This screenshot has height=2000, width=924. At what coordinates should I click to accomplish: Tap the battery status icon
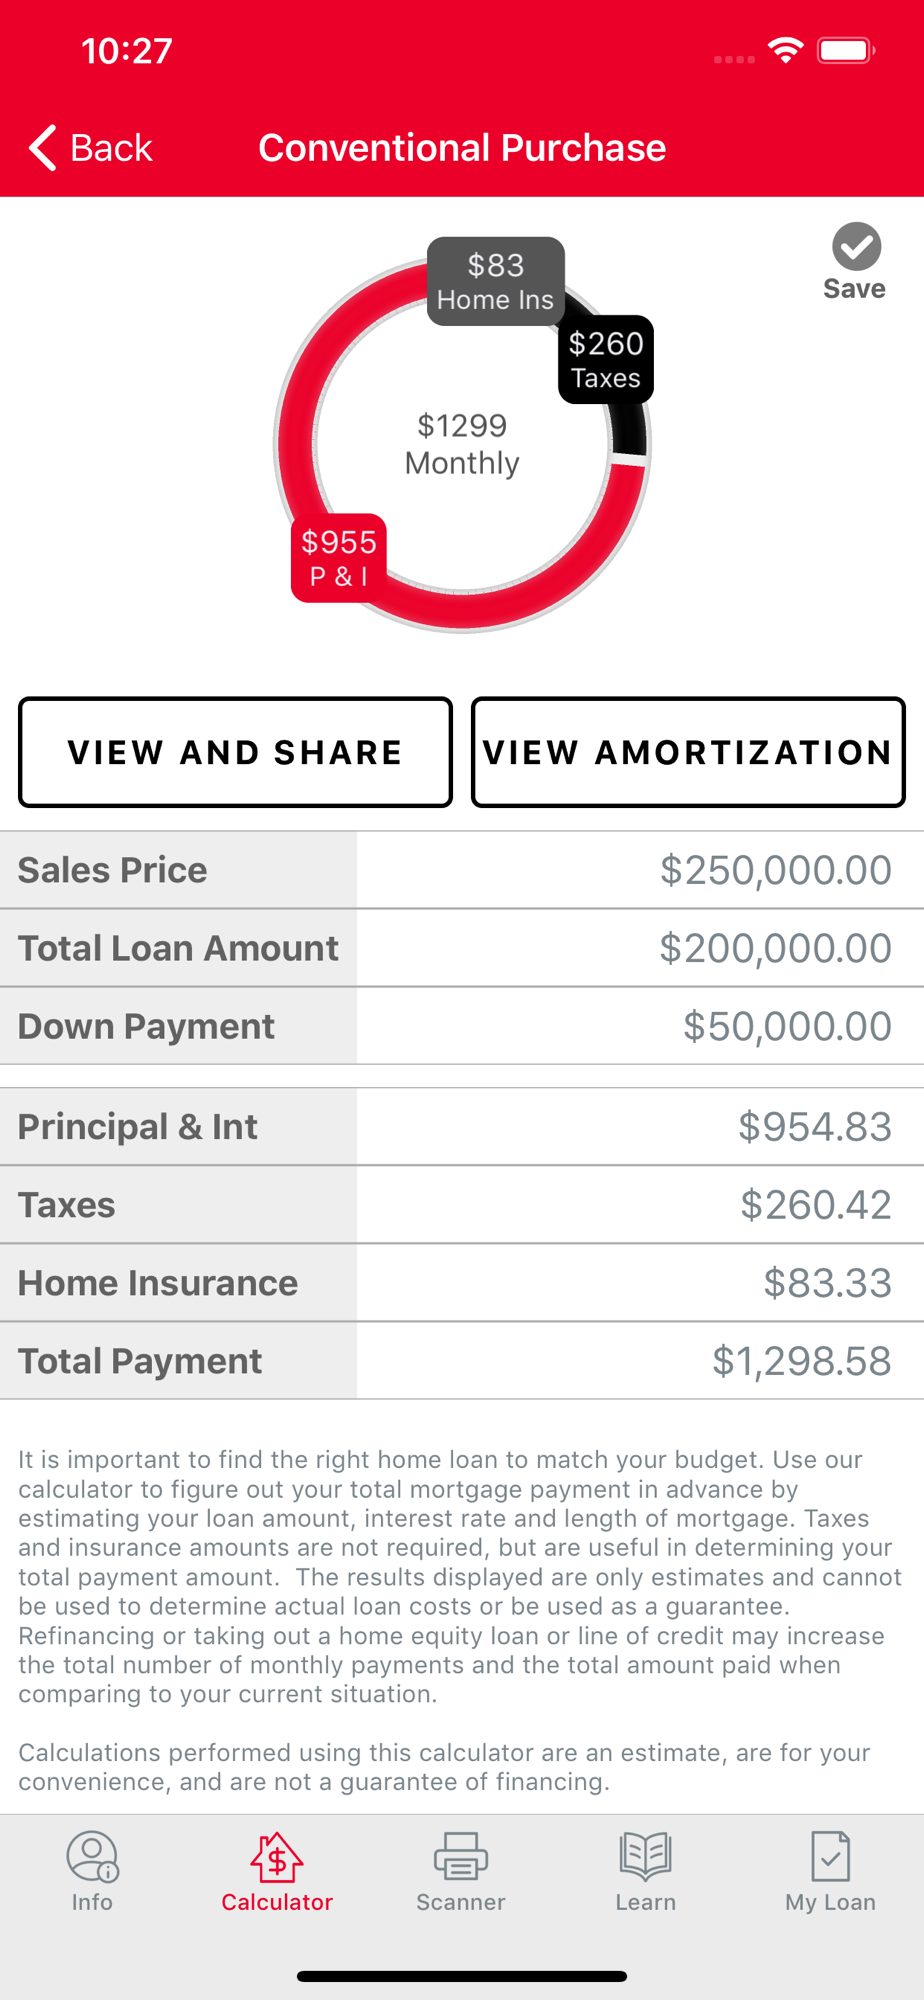coord(846,50)
